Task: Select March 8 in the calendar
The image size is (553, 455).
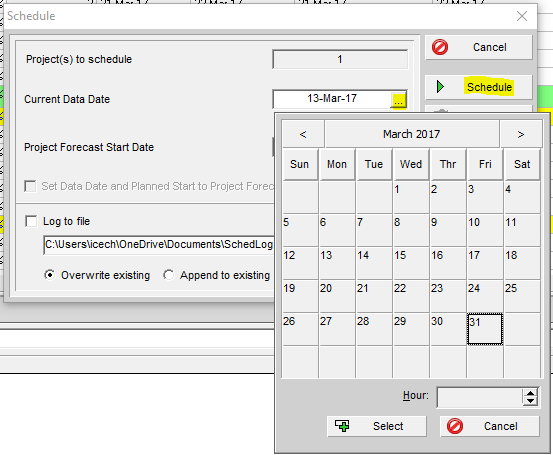Action: 411,230
